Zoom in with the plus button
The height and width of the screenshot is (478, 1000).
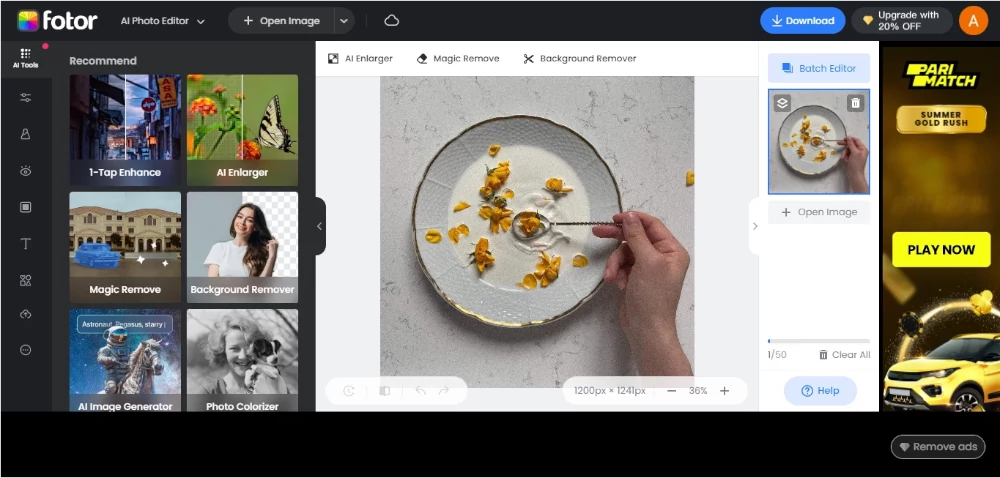point(725,391)
